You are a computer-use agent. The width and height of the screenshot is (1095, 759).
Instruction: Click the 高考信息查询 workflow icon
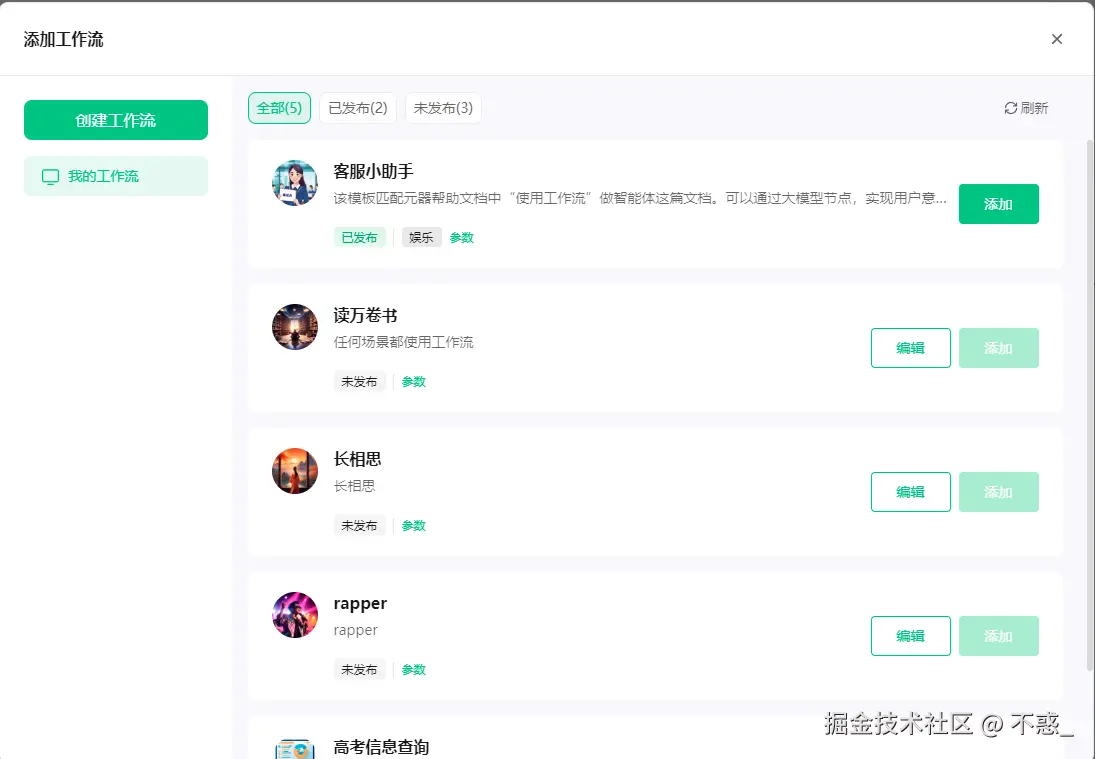click(294, 747)
